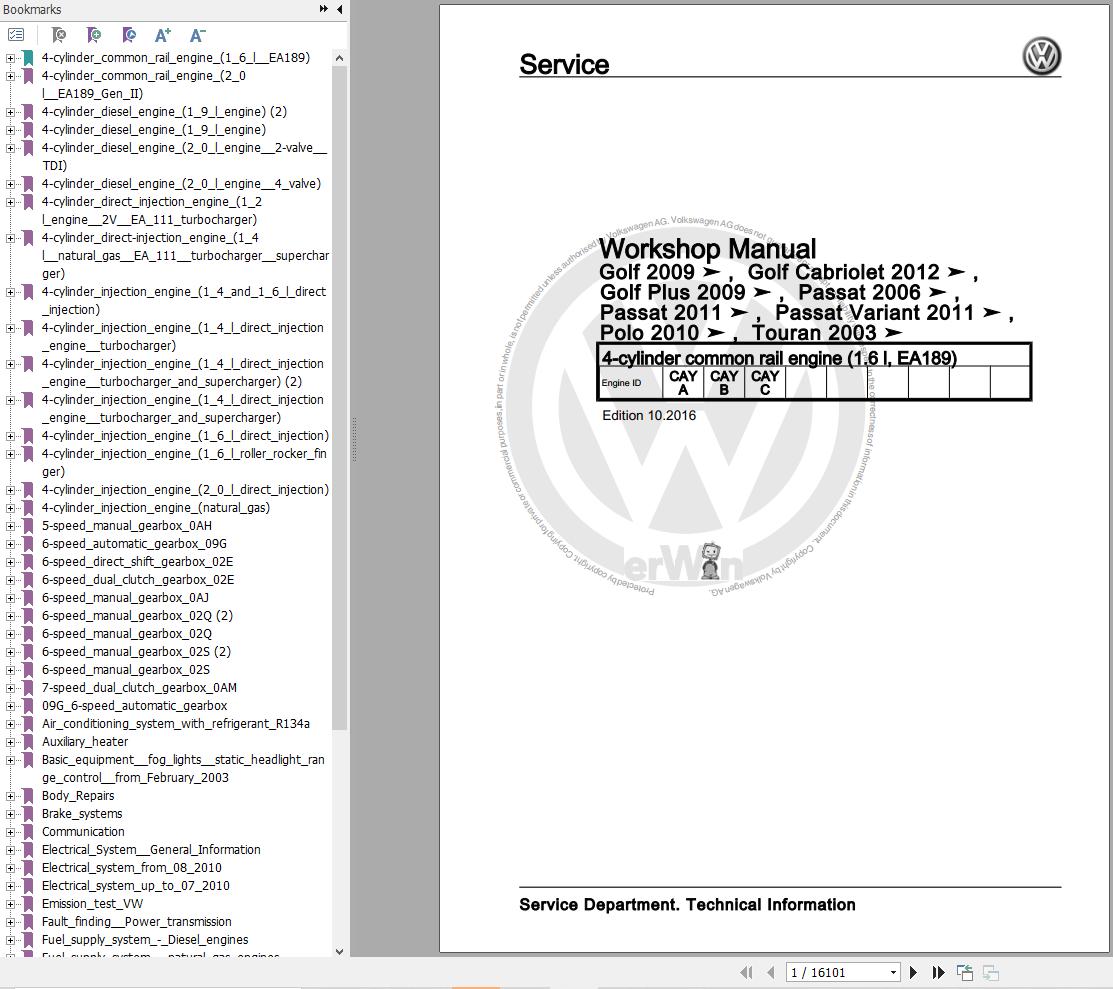This screenshot has width=1113, height=989.
Task: Click the bookmarks scrollbar down arrow
Action: pos(339,951)
